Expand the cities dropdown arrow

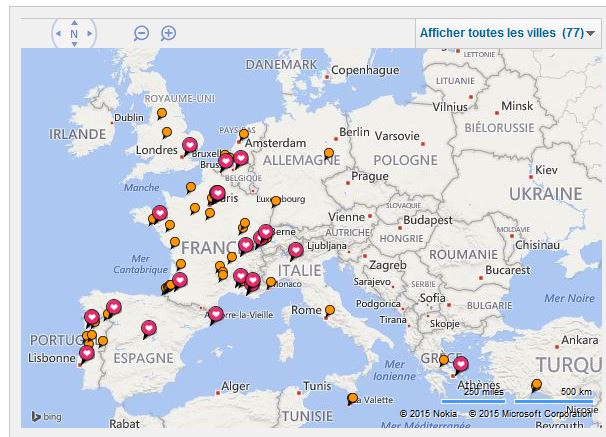(591, 34)
